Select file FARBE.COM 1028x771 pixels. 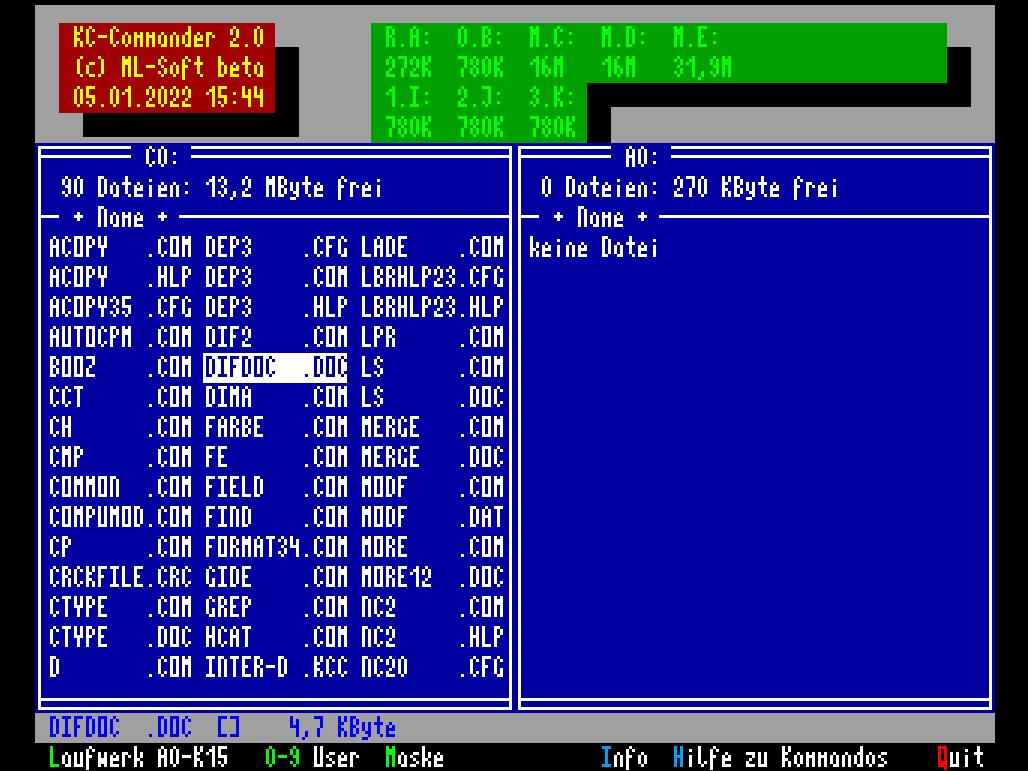[276, 427]
